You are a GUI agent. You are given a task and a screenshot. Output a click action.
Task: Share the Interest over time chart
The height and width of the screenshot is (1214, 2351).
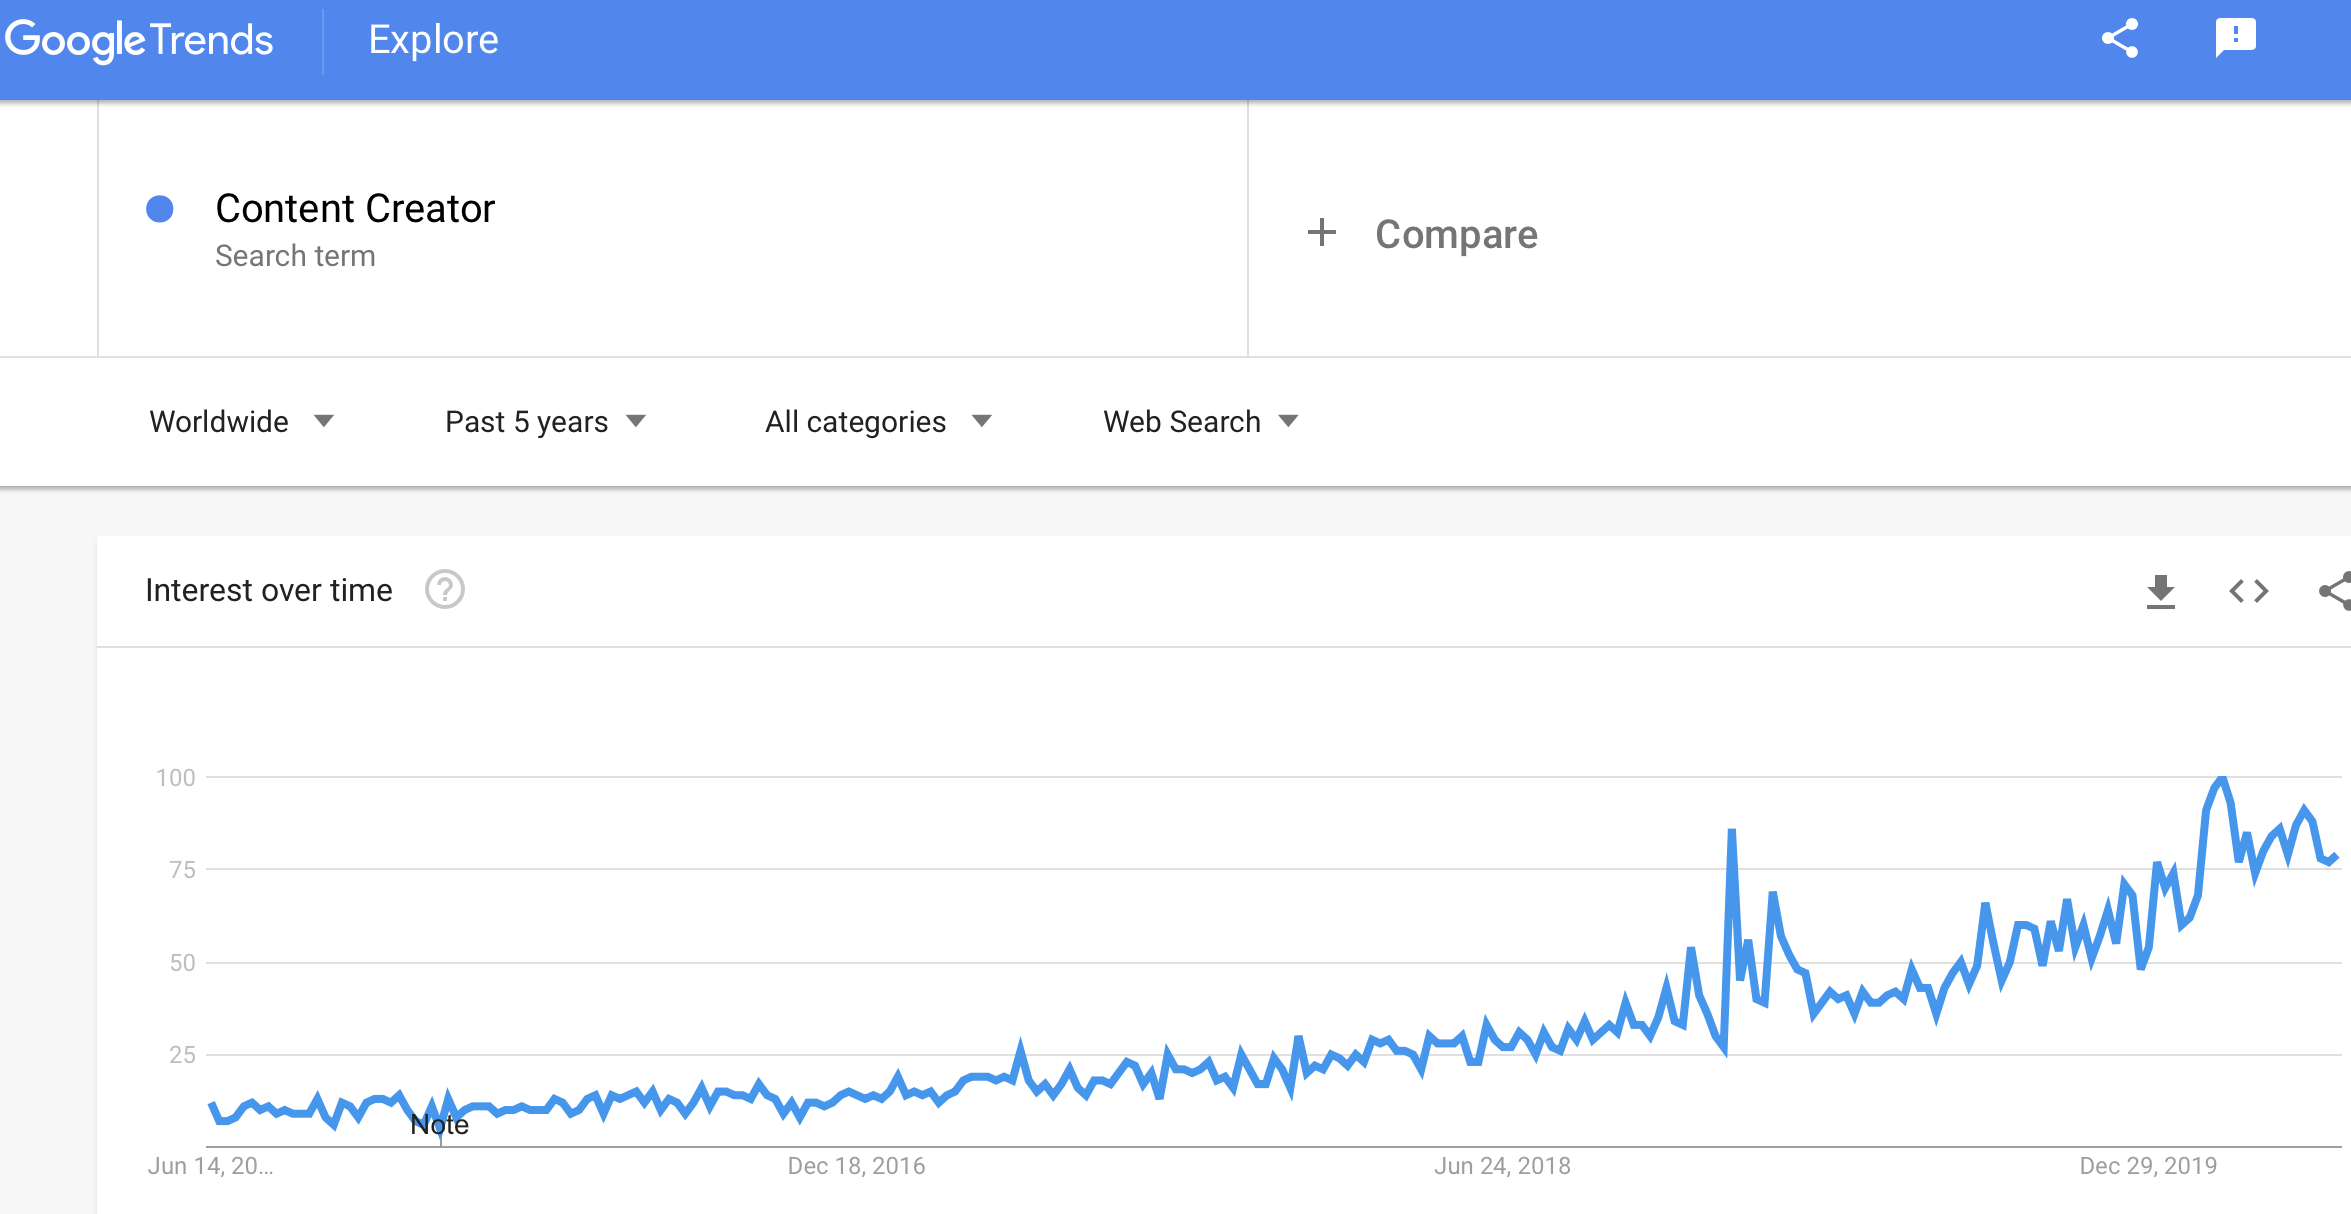(2336, 591)
